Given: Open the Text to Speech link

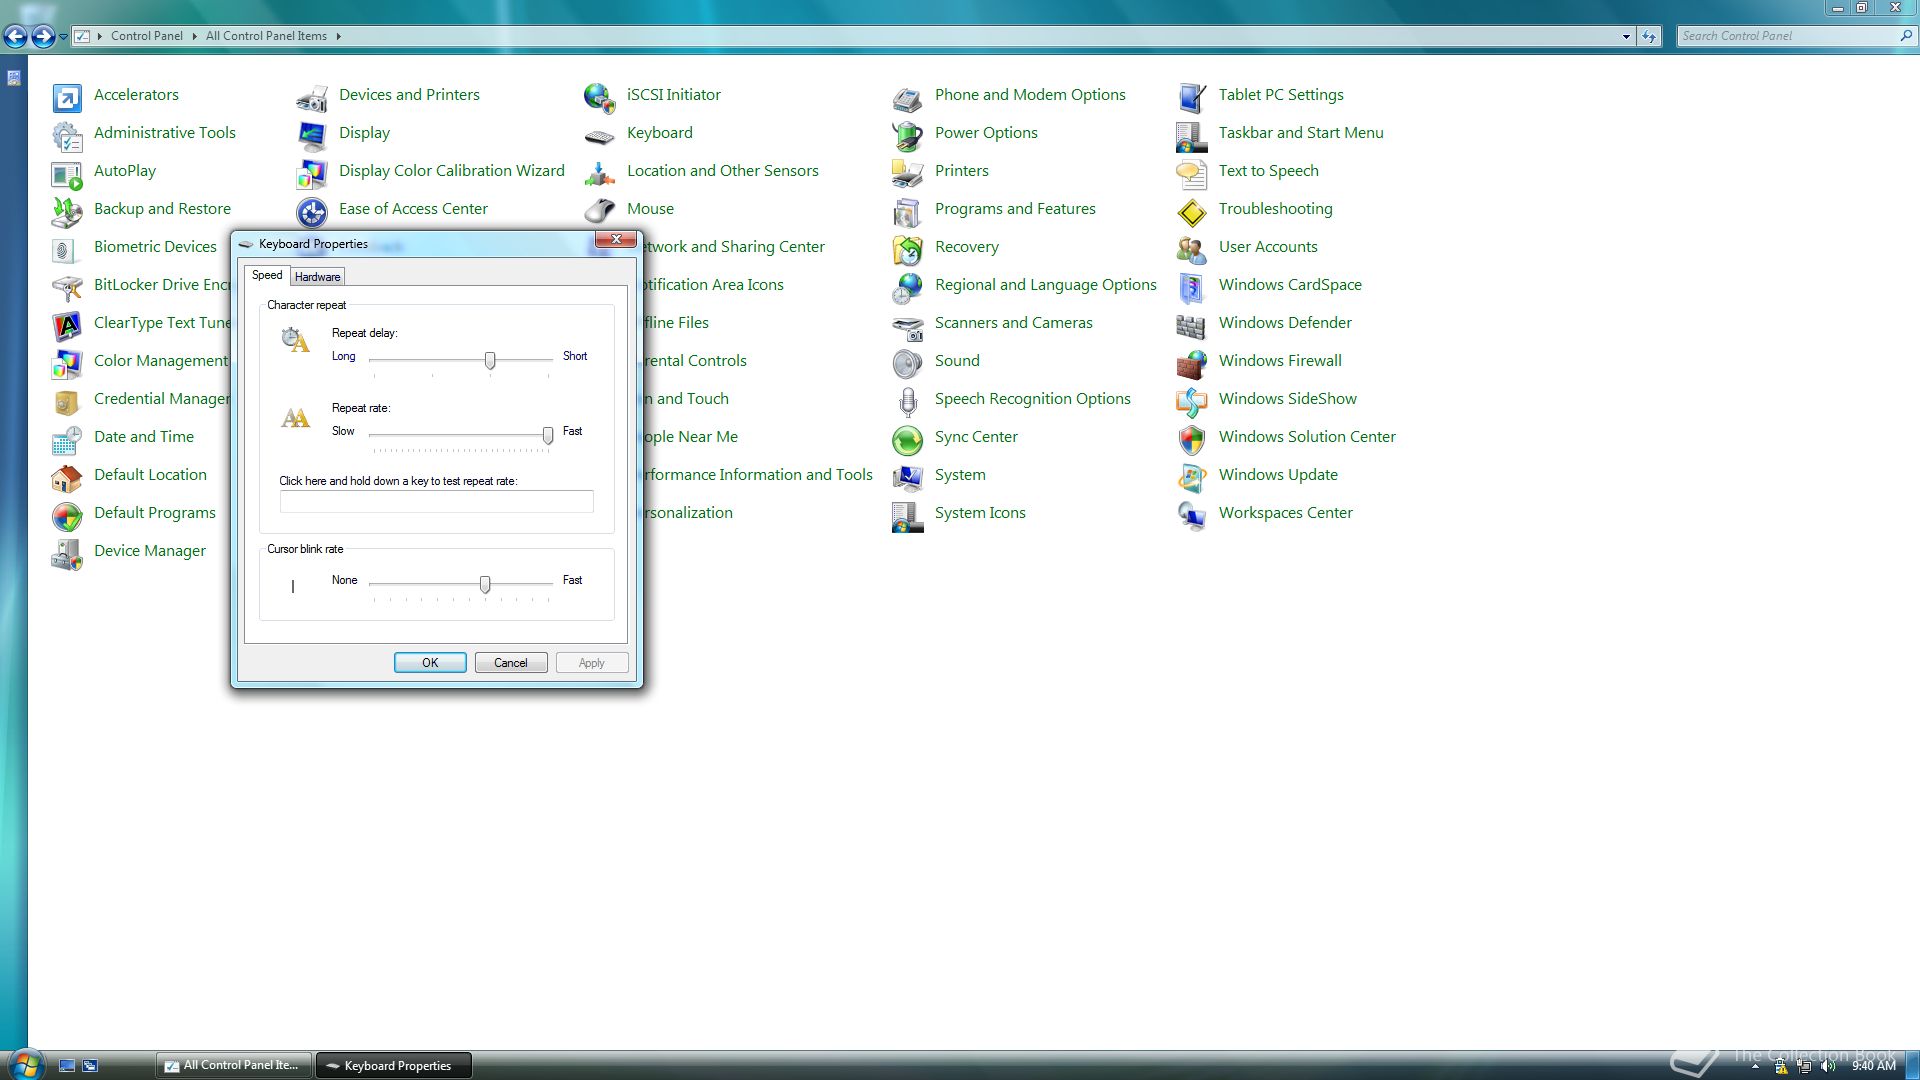Looking at the screenshot, I should point(1268,171).
